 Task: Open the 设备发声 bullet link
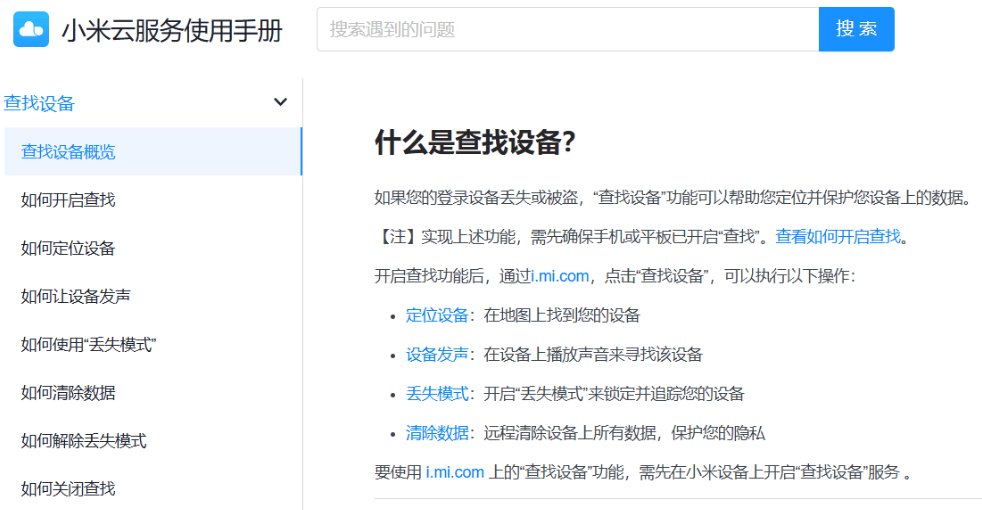point(437,355)
